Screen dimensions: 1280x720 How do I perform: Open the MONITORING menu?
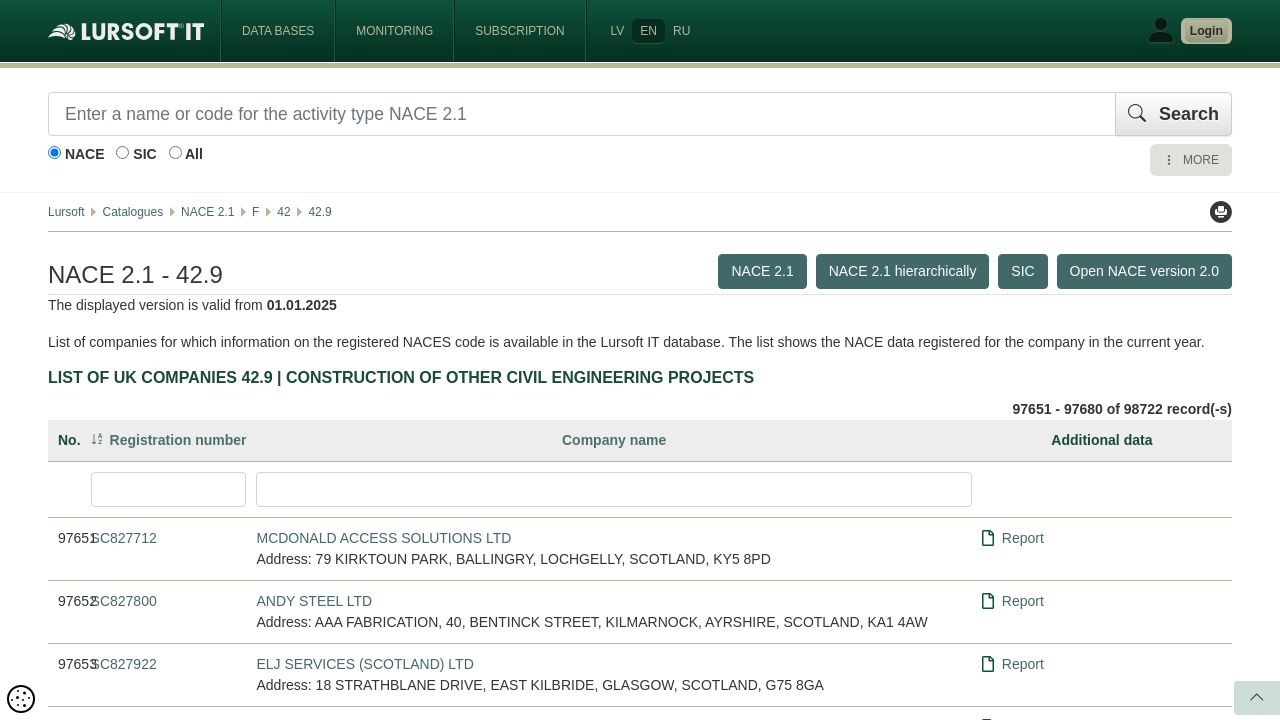click(x=395, y=31)
